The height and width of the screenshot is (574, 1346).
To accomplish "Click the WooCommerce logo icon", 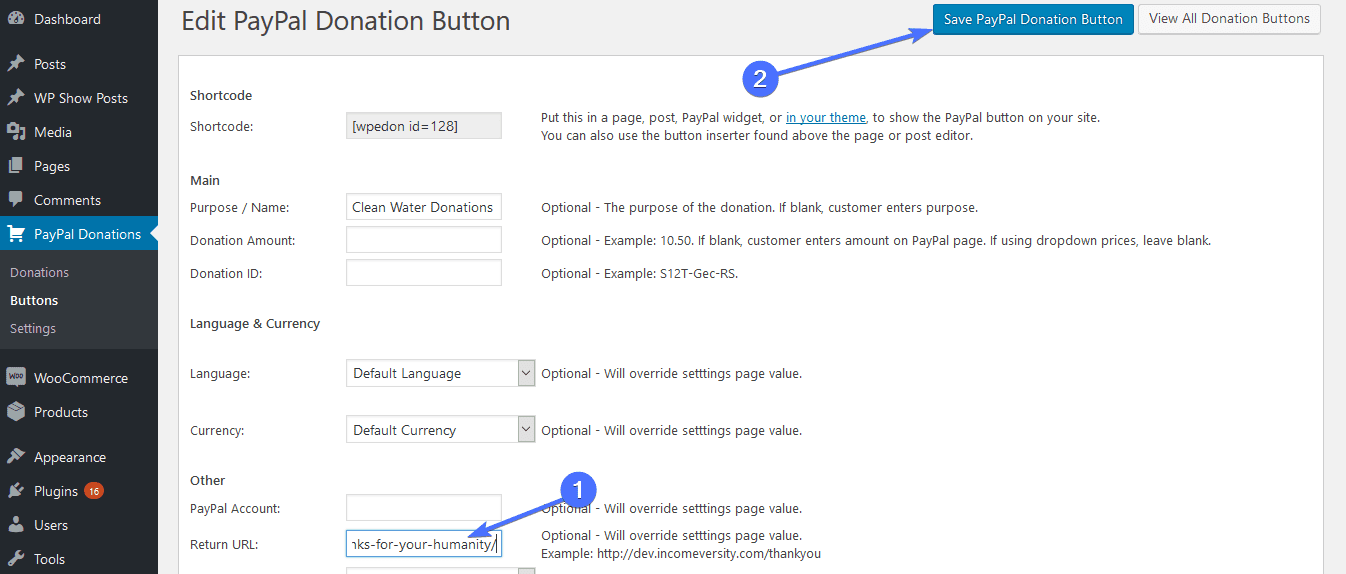I will 16,378.
